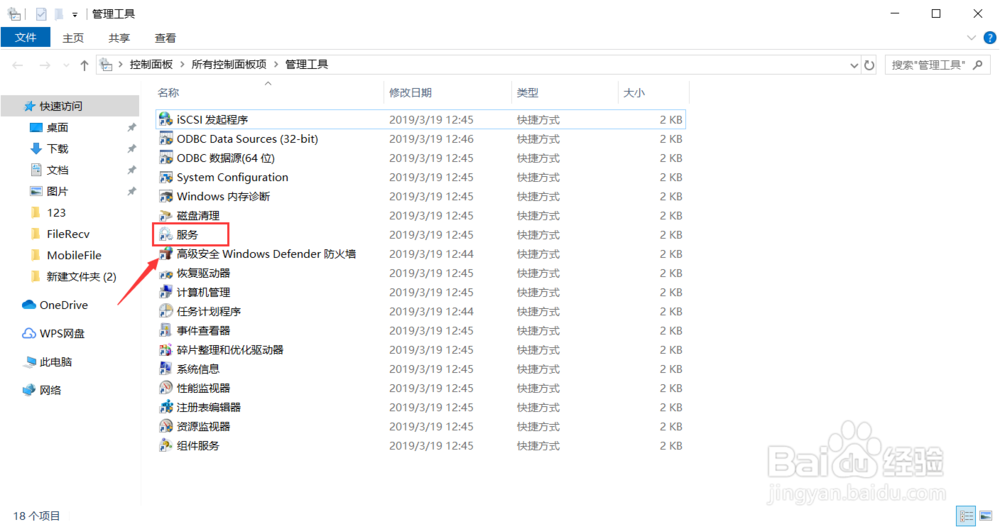This screenshot has height=527, width=1000.
Task: Click the 组件服务 icon
Action: (166, 445)
